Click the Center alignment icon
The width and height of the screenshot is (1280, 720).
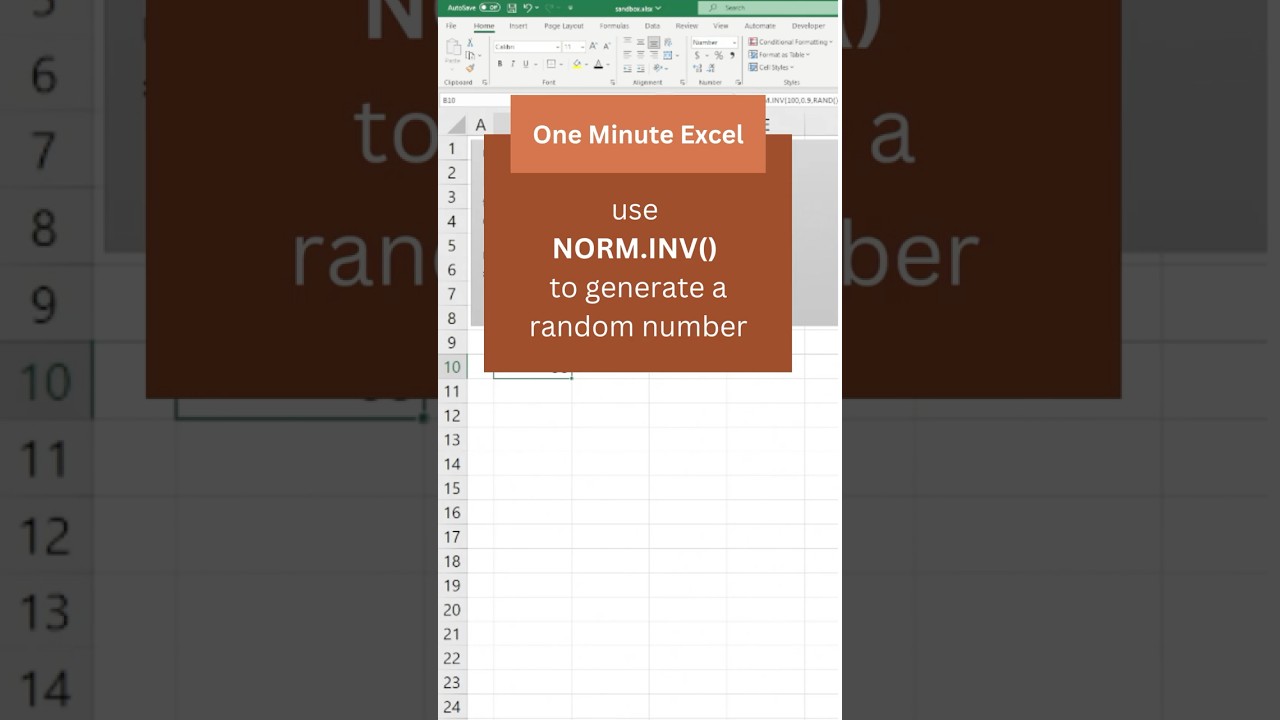click(x=640, y=55)
